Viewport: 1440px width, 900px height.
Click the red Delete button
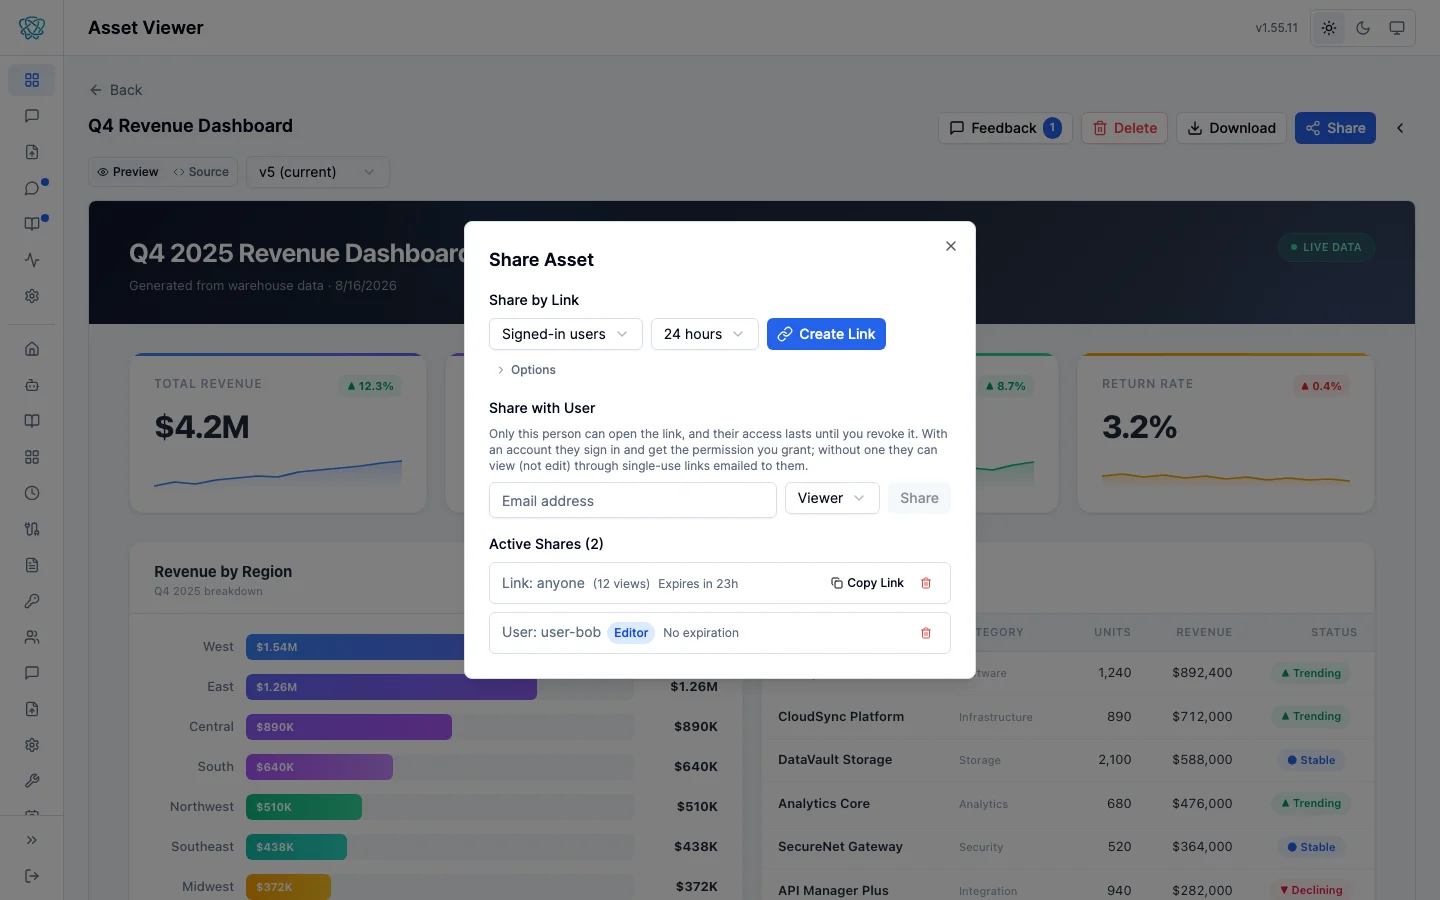click(1124, 128)
